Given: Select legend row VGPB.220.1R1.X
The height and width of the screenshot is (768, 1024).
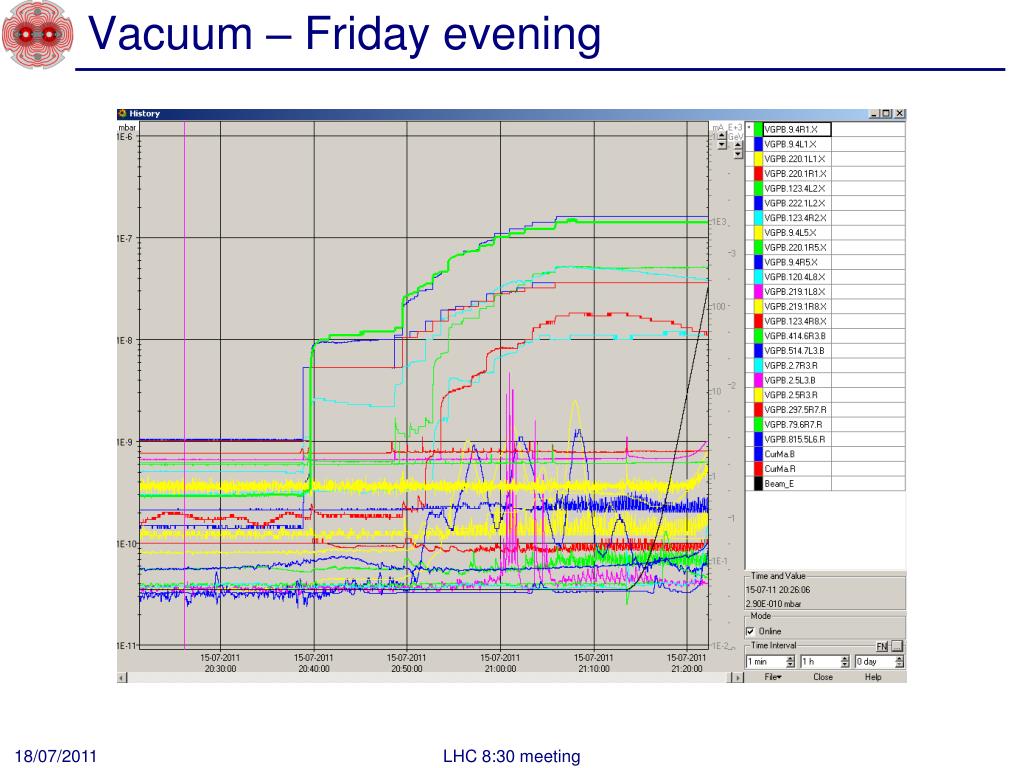Looking at the screenshot, I should pyautogui.click(x=825, y=174).
